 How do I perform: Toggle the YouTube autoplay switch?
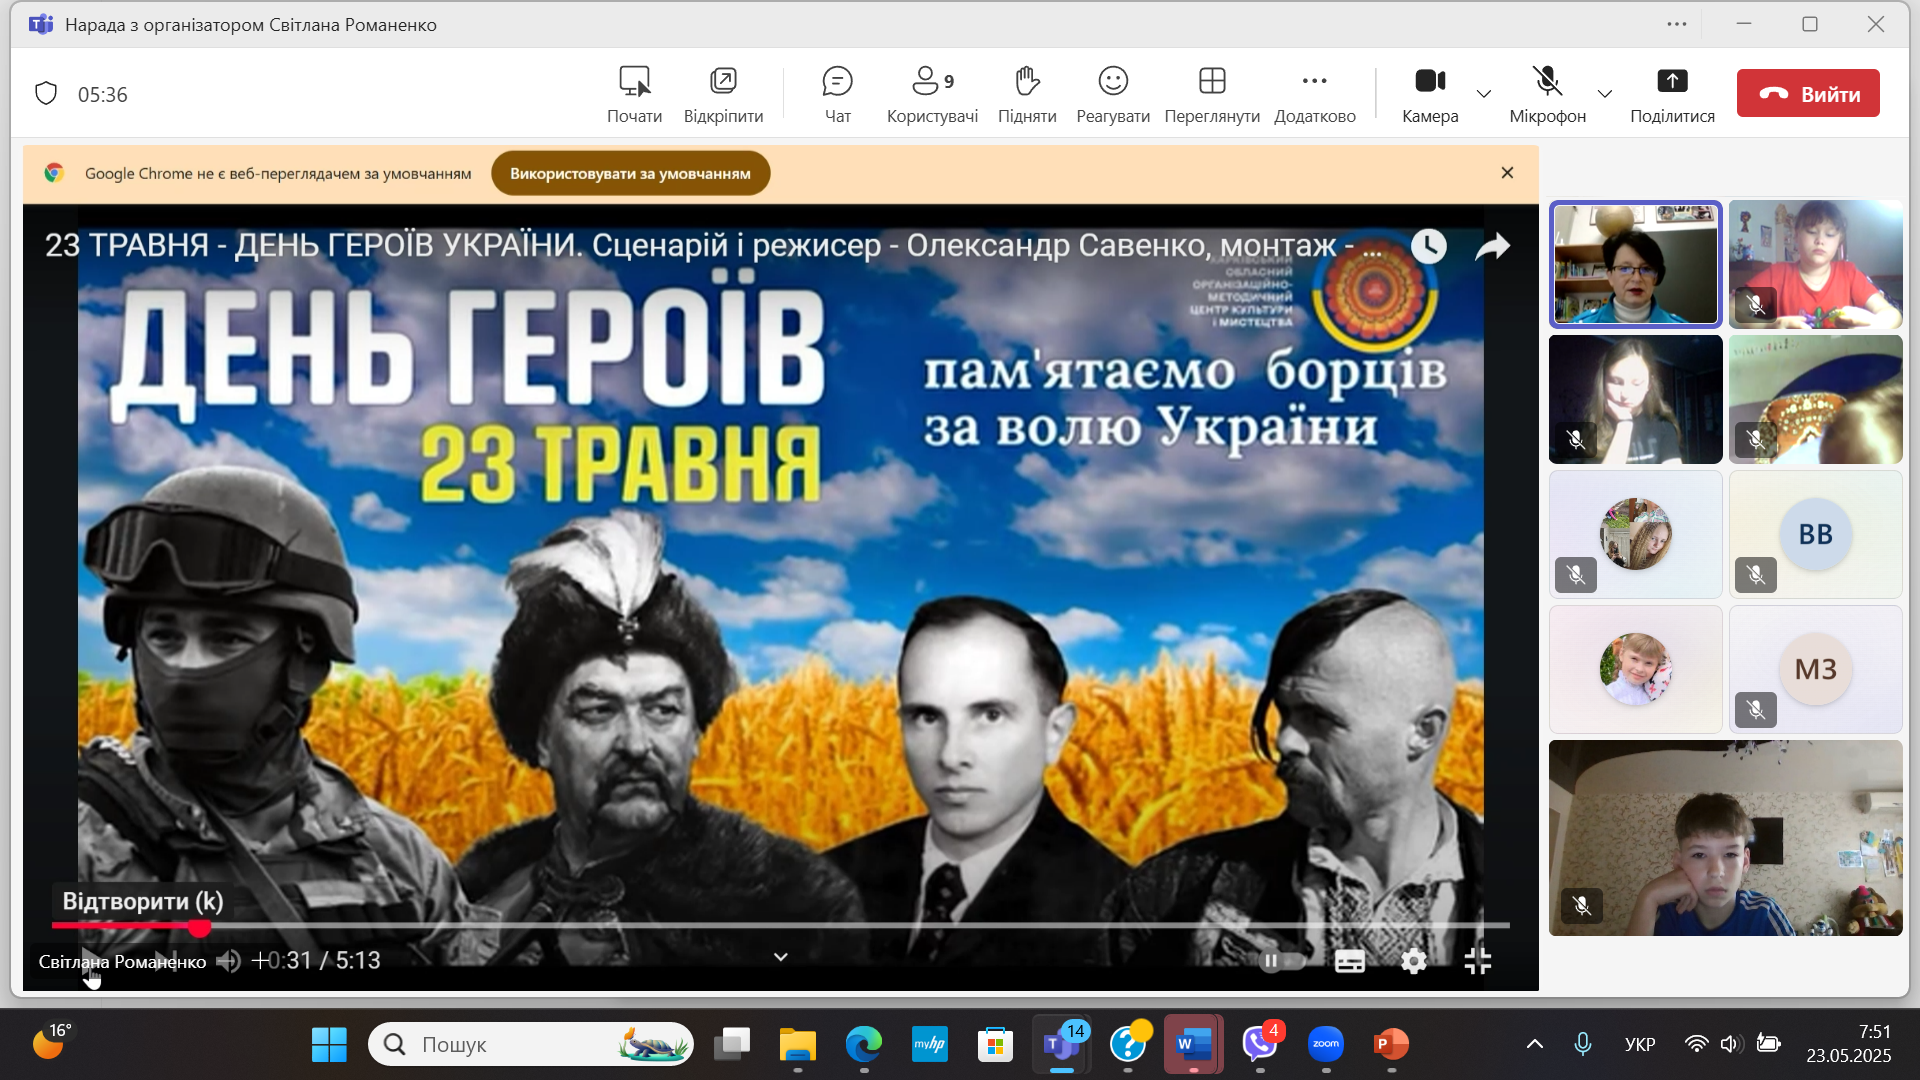tap(1282, 961)
